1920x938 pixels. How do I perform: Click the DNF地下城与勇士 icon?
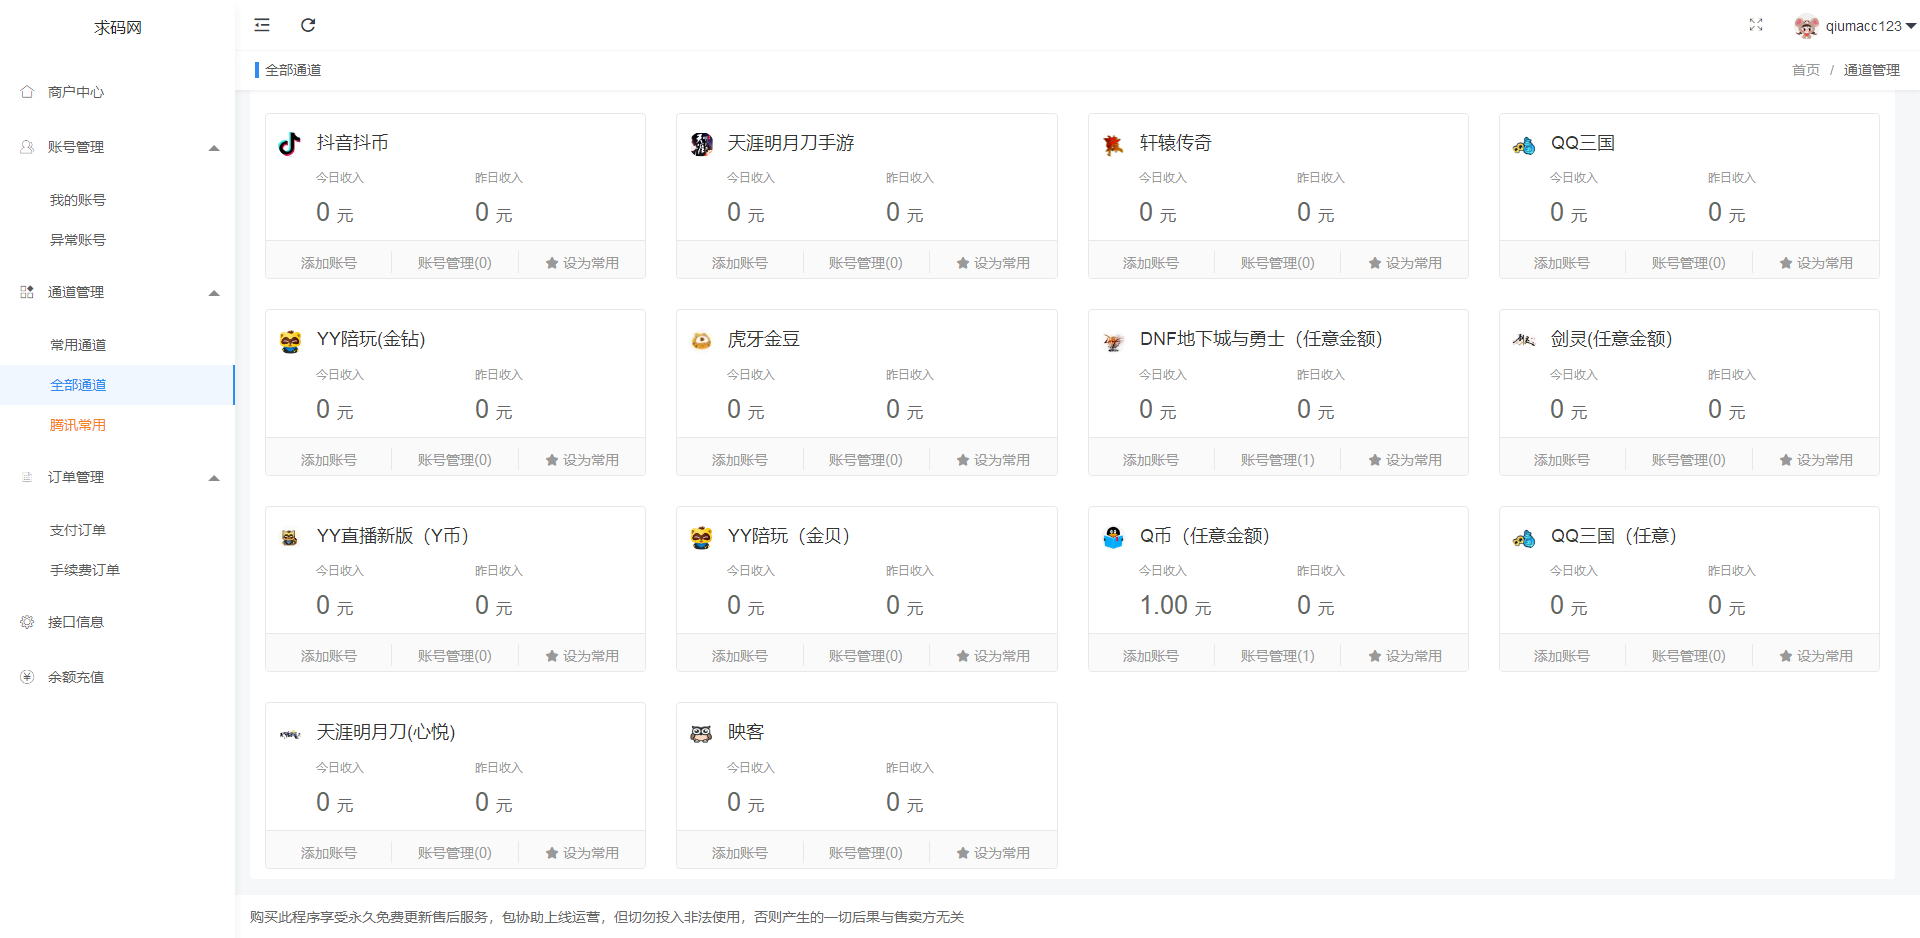coord(1113,342)
